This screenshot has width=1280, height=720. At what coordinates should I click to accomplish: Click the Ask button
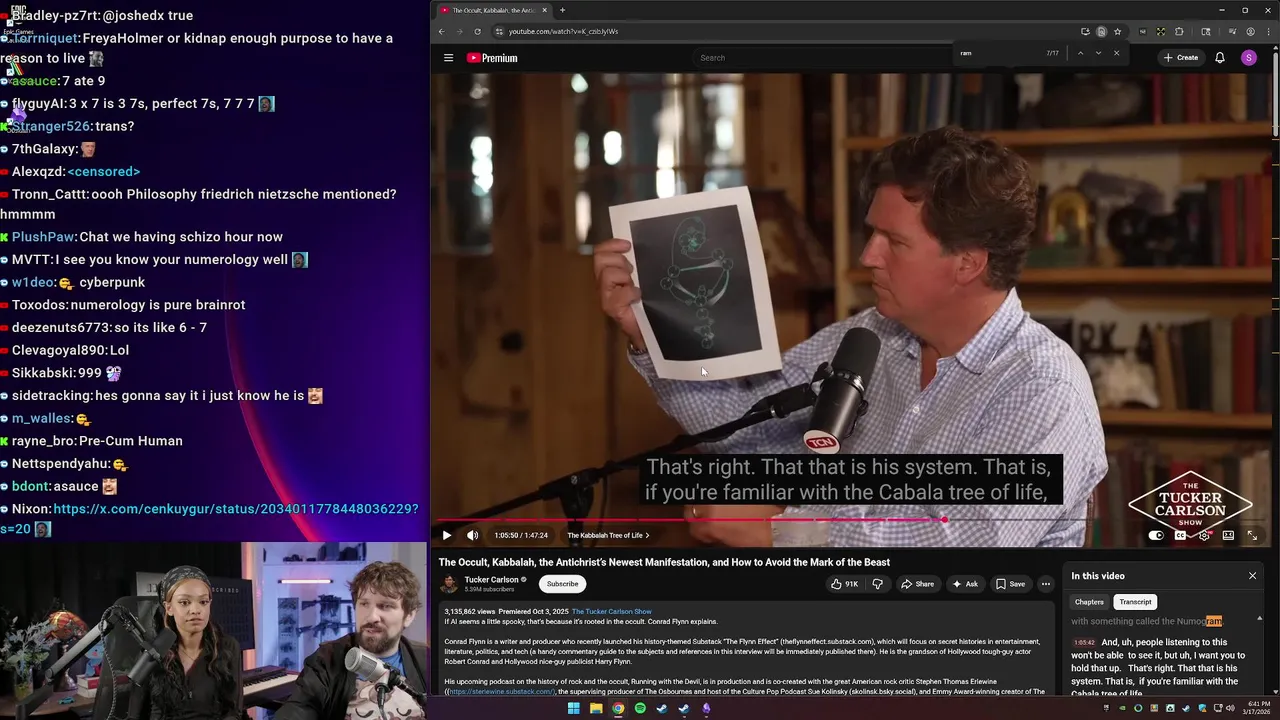tap(965, 584)
